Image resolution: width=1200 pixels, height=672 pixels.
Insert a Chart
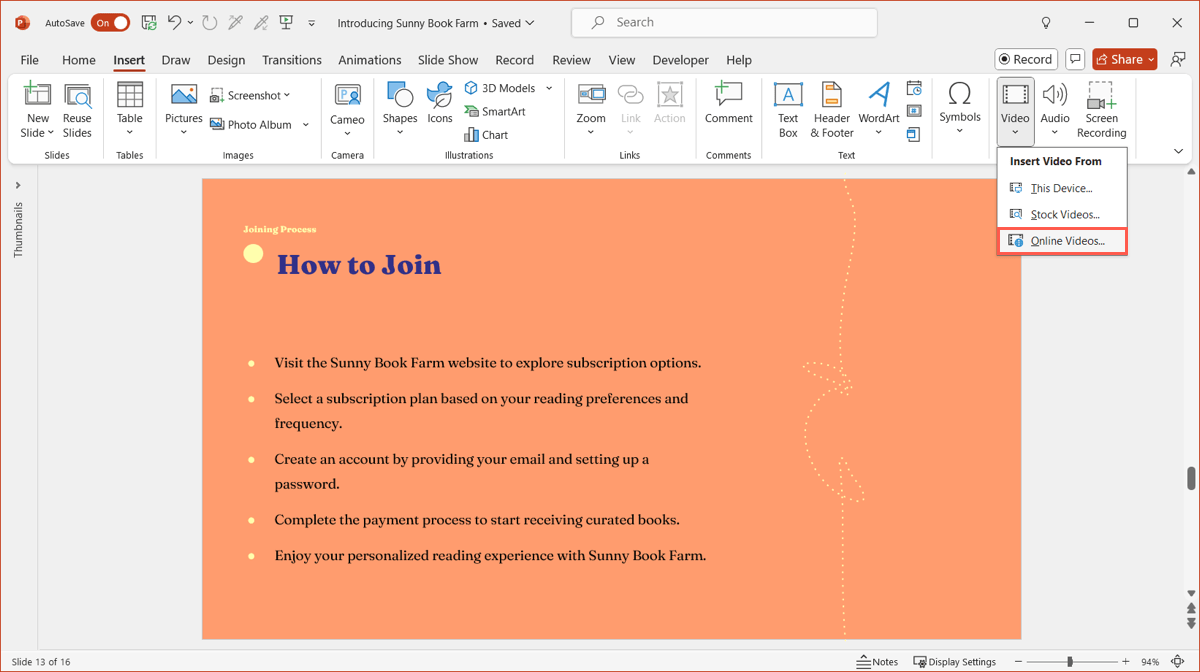pos(486,134)
